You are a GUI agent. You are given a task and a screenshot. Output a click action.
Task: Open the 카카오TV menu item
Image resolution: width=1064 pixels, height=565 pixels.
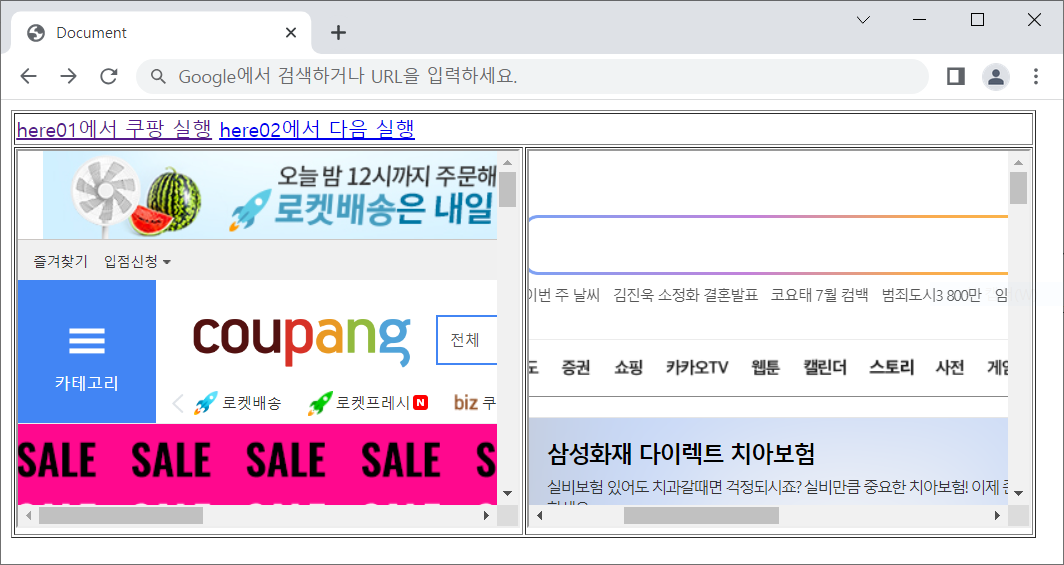pos(697,368)
